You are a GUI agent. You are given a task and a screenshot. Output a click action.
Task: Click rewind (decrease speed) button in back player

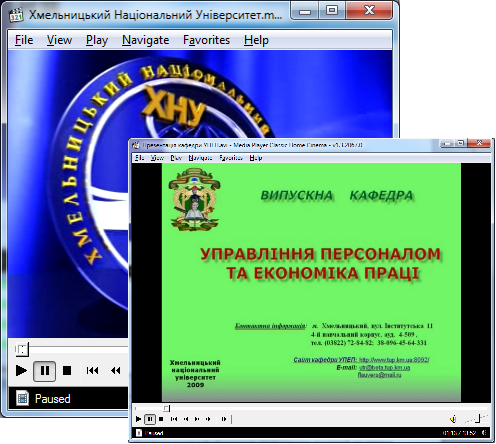(116, 370)
